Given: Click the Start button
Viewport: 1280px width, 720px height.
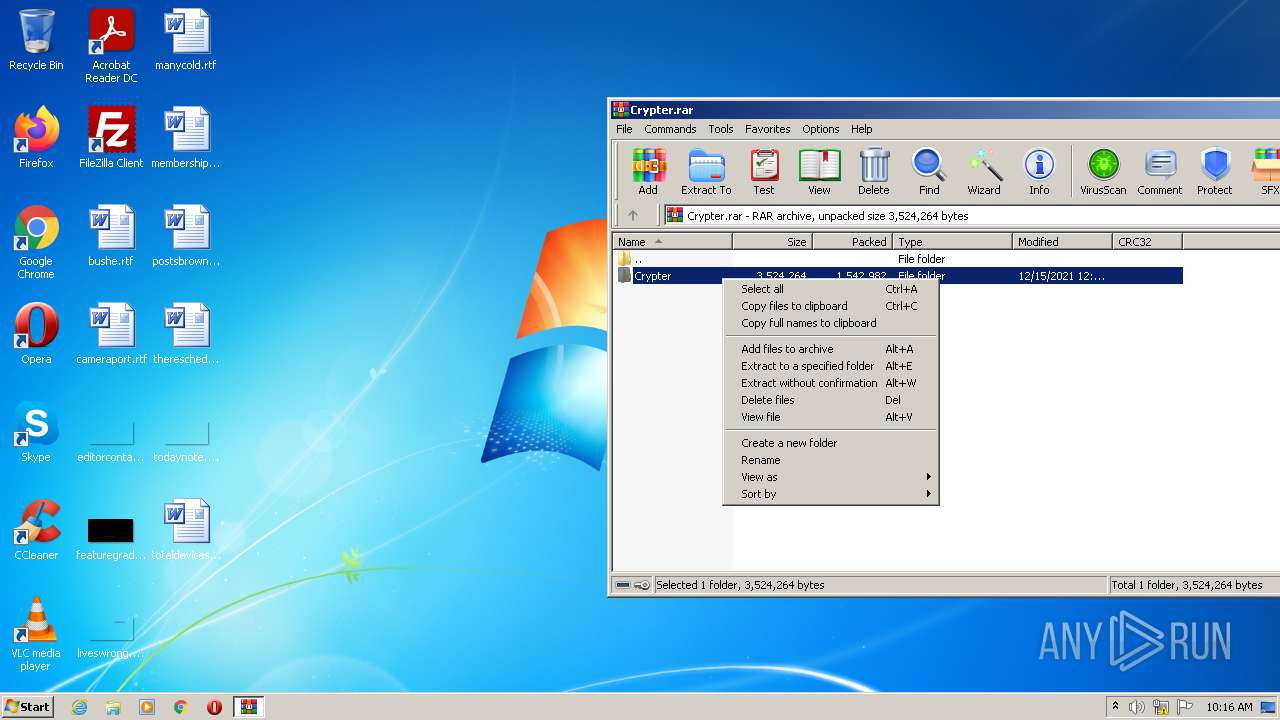Looking at the screenshot, I should 27,707.
